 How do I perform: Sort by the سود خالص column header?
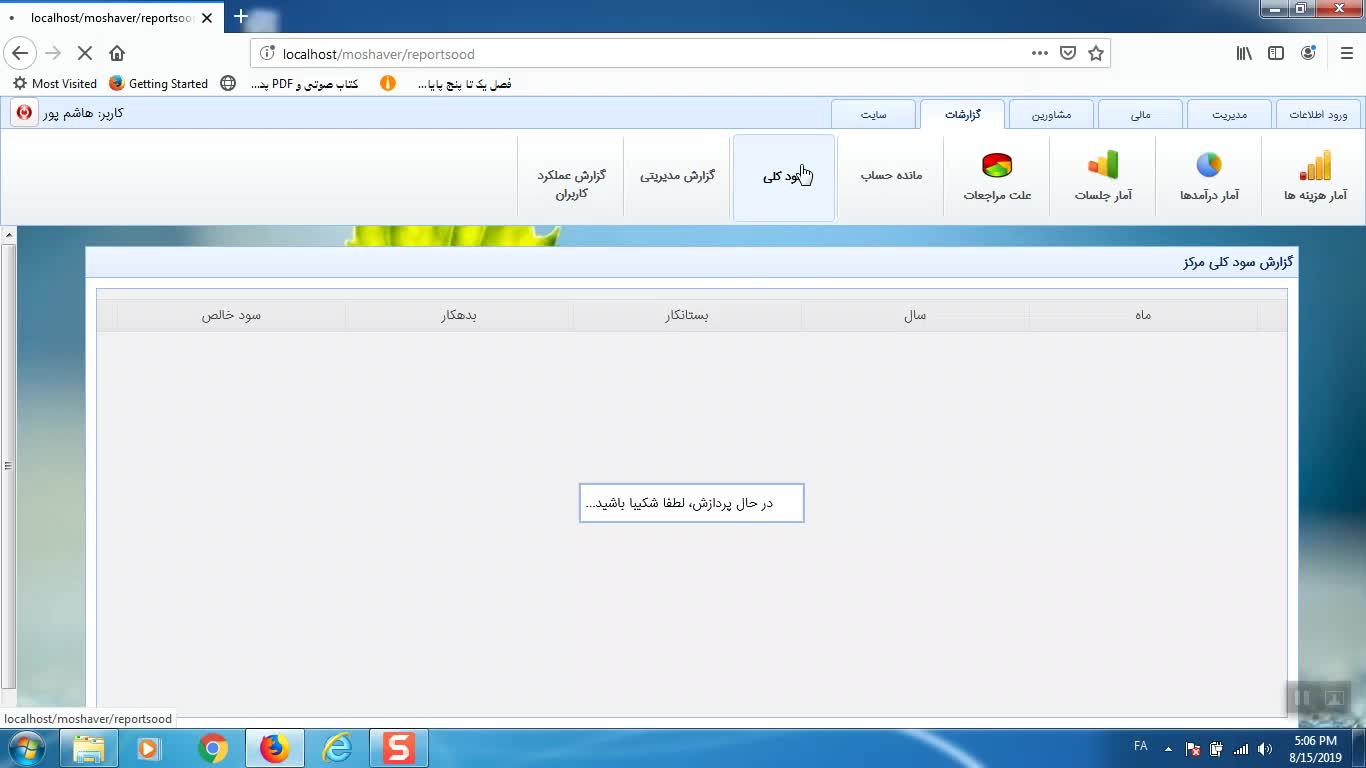click(x=231, y=315)
